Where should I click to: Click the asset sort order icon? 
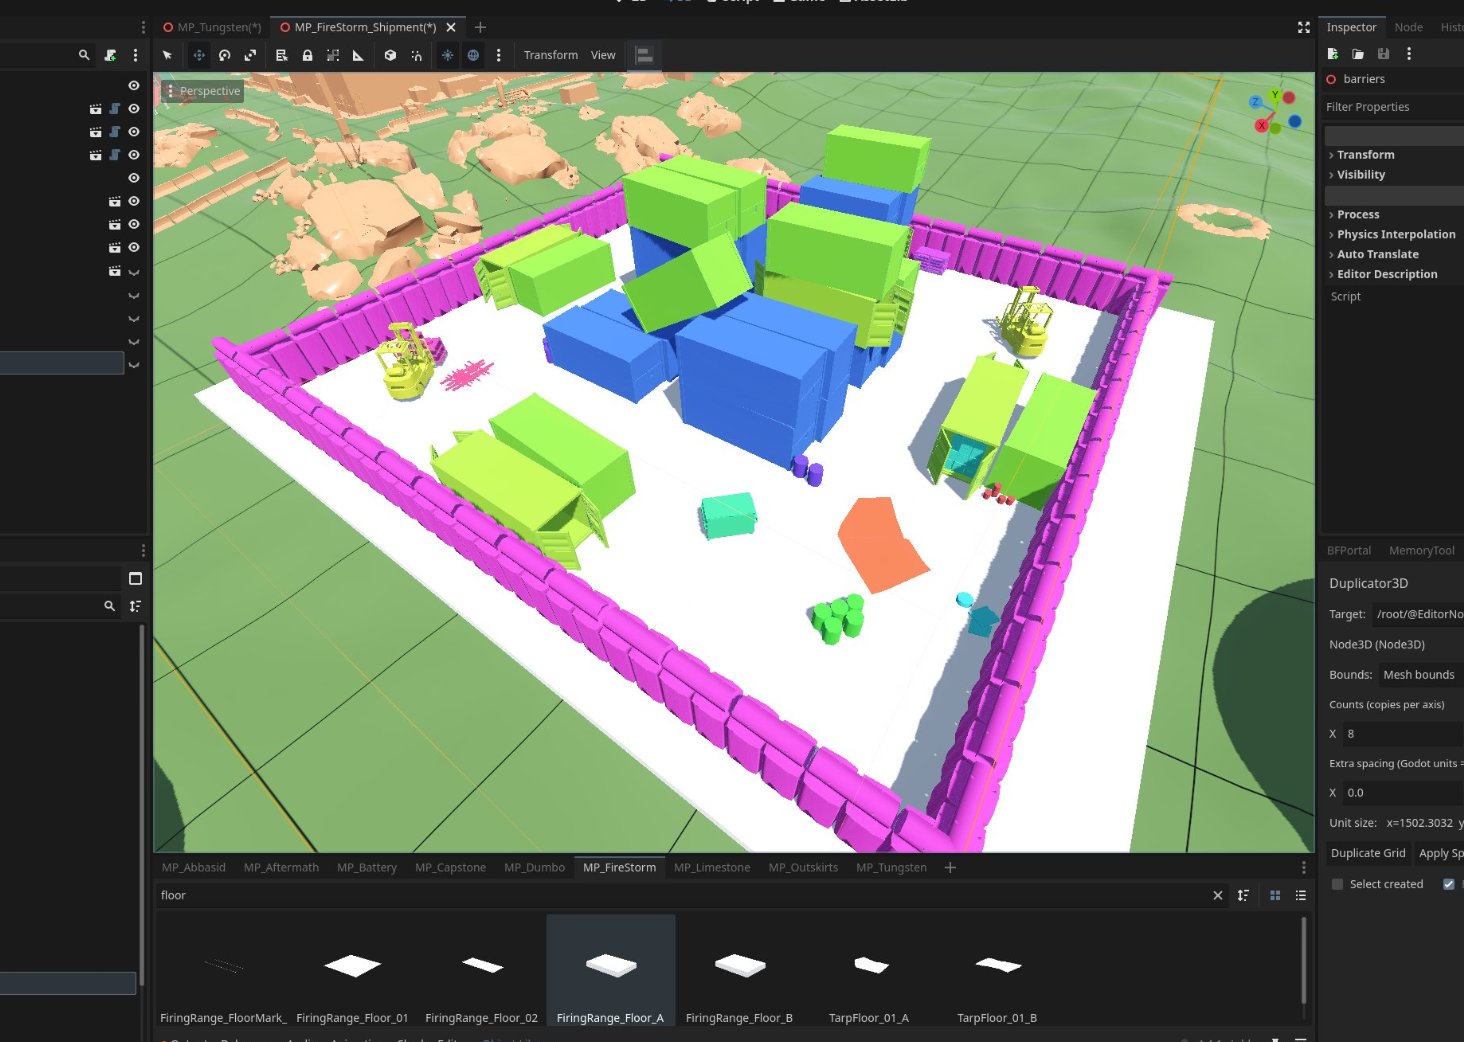pyautogui.click(x=1243, y=895)
